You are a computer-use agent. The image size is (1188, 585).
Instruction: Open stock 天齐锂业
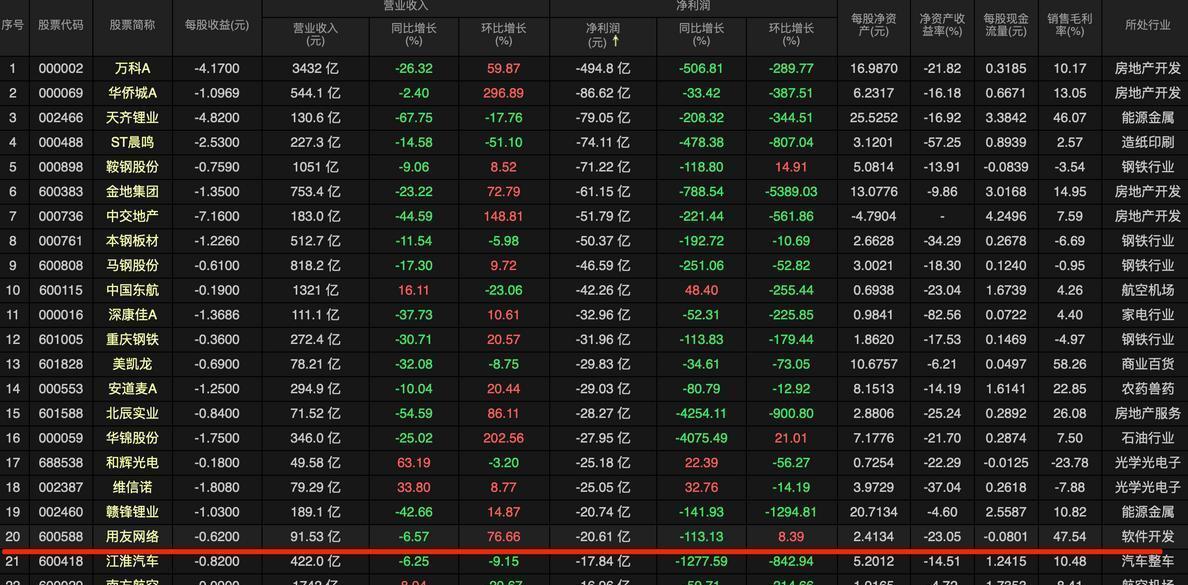click(x=133, y=117)
